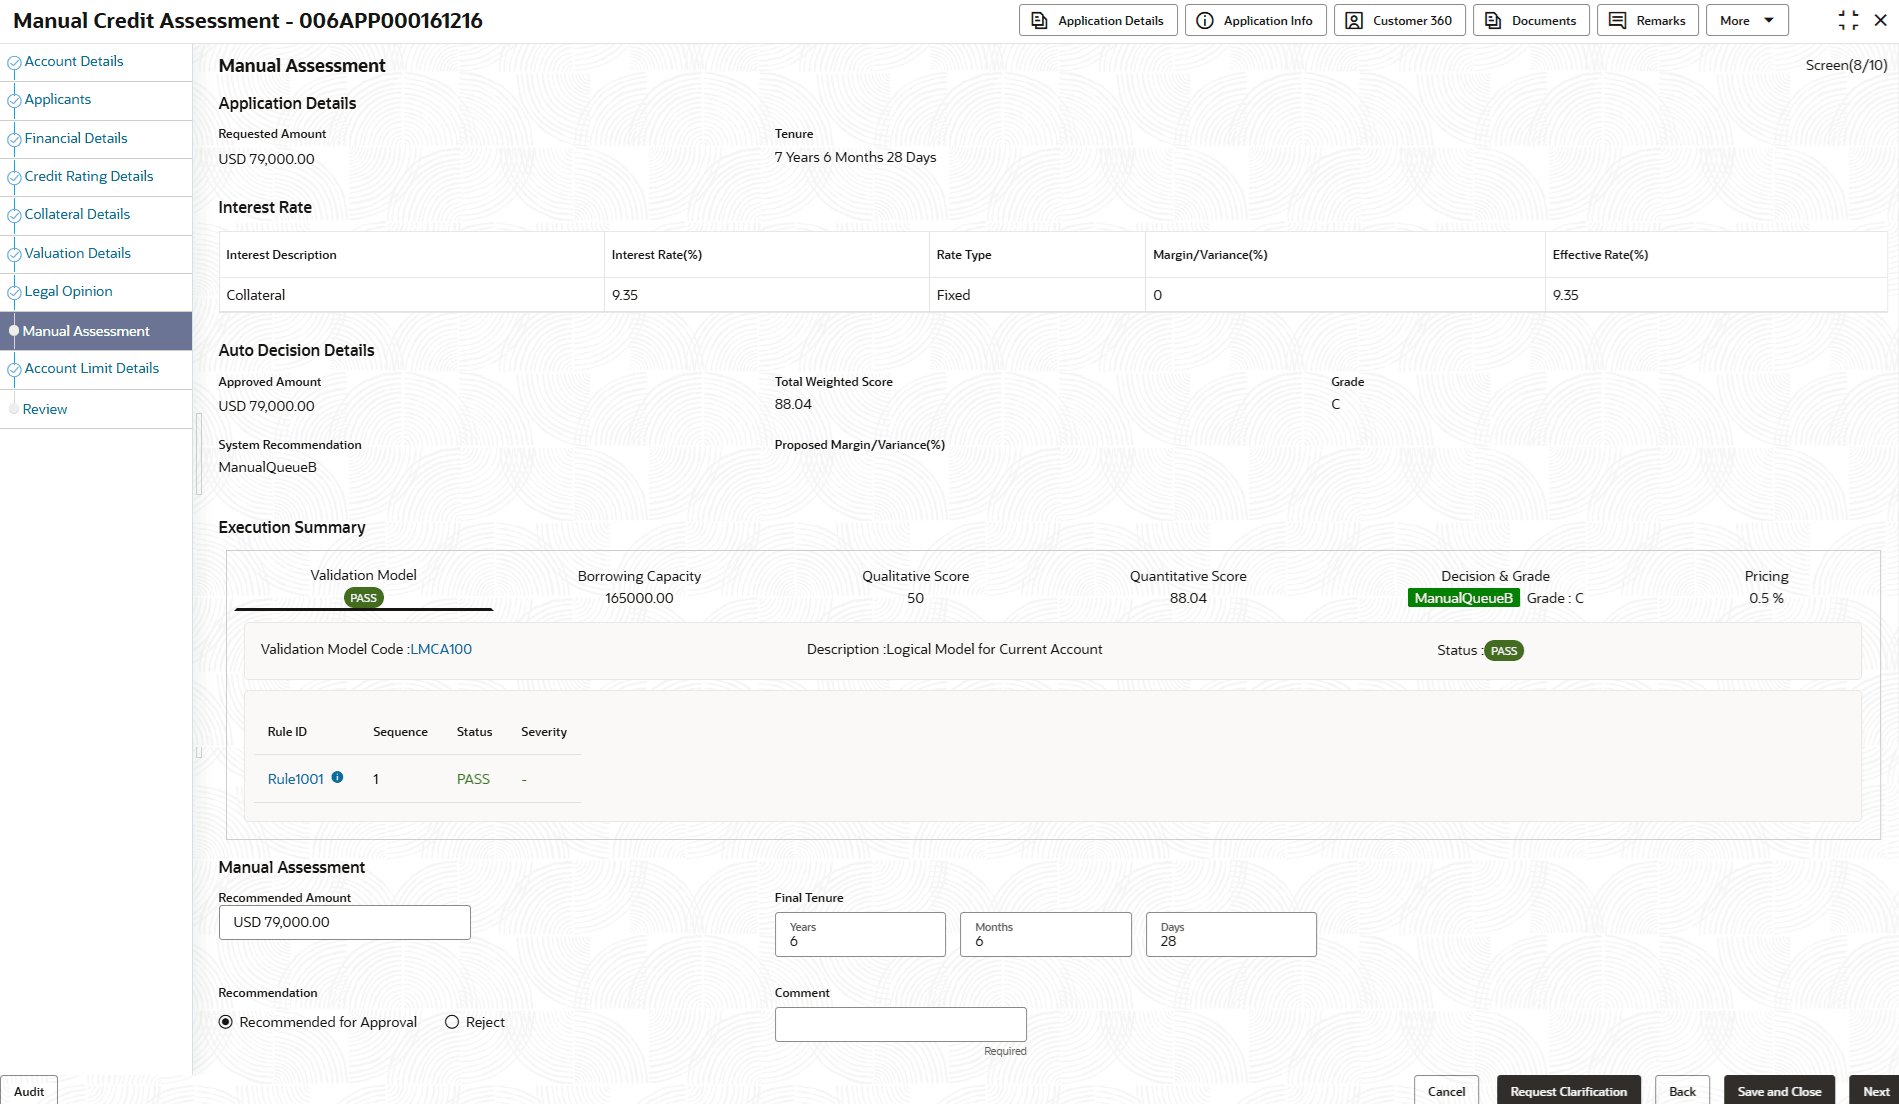This screenshot has height=1104, width=1899.
Task: Select Recommended for Approval radio button
Action: 226,1022
